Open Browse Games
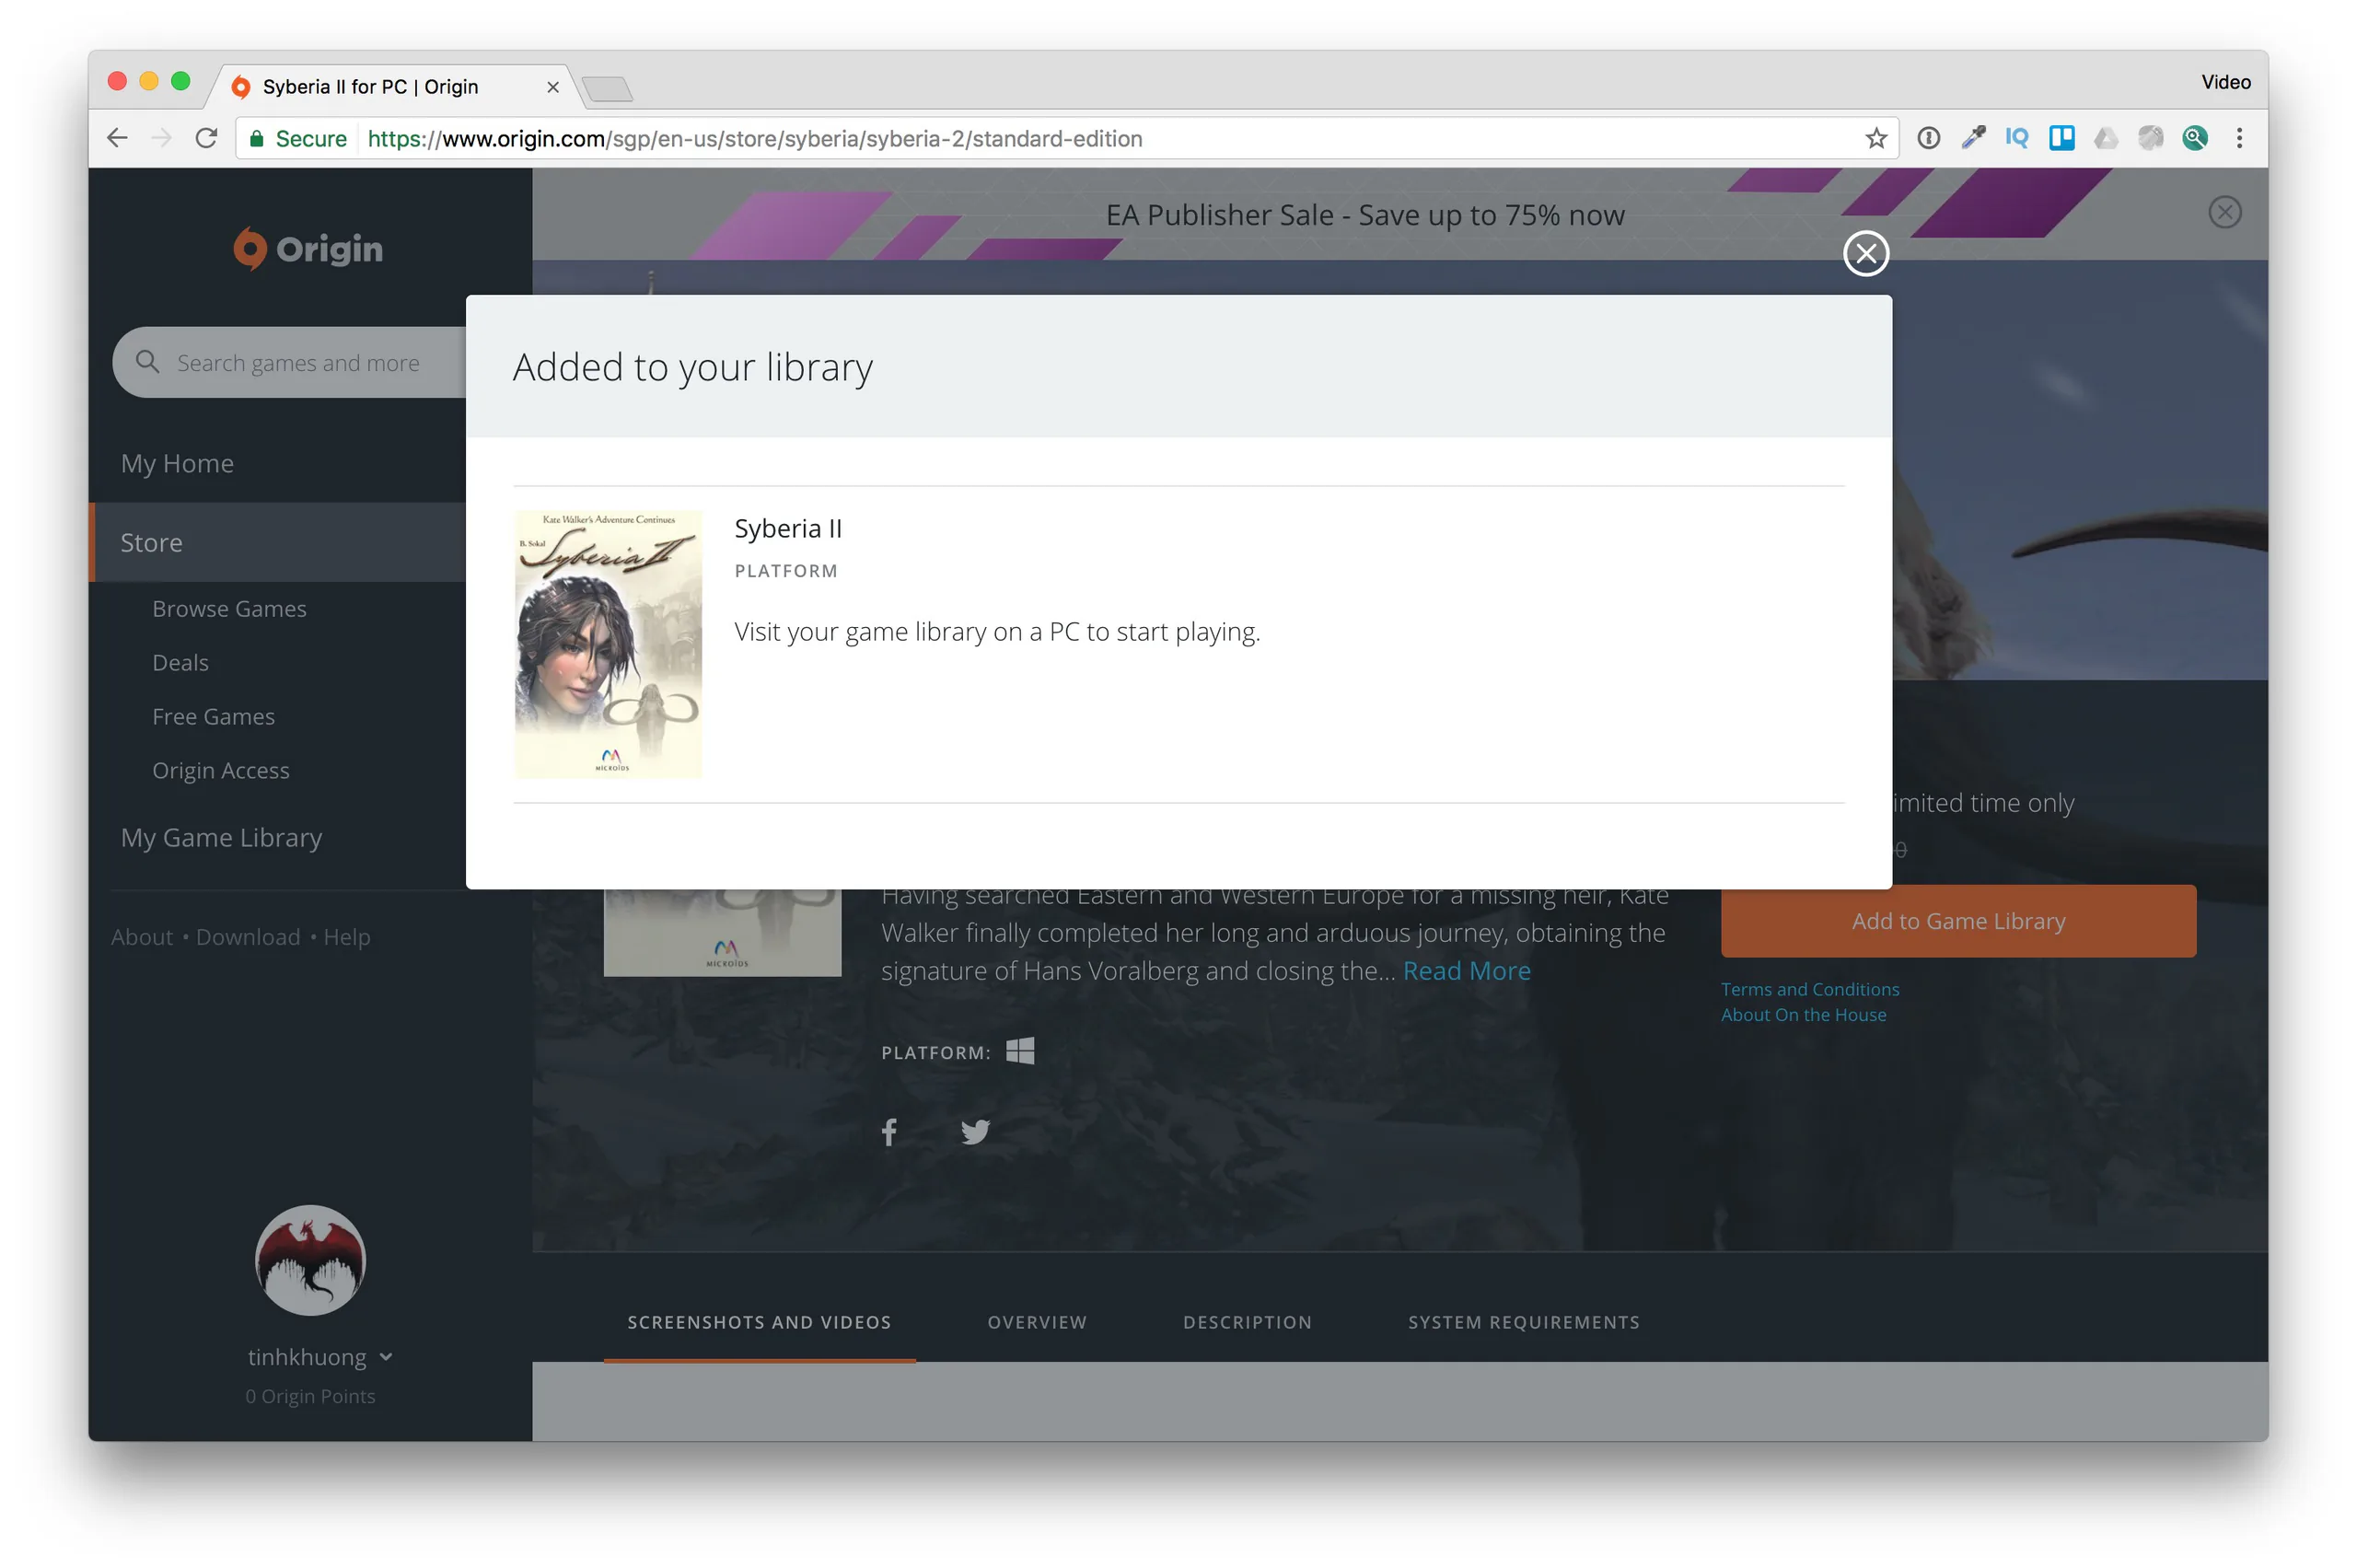The width and height of the screenshot is (2357, 1568). pyautogui.click(x=229, y=608)
